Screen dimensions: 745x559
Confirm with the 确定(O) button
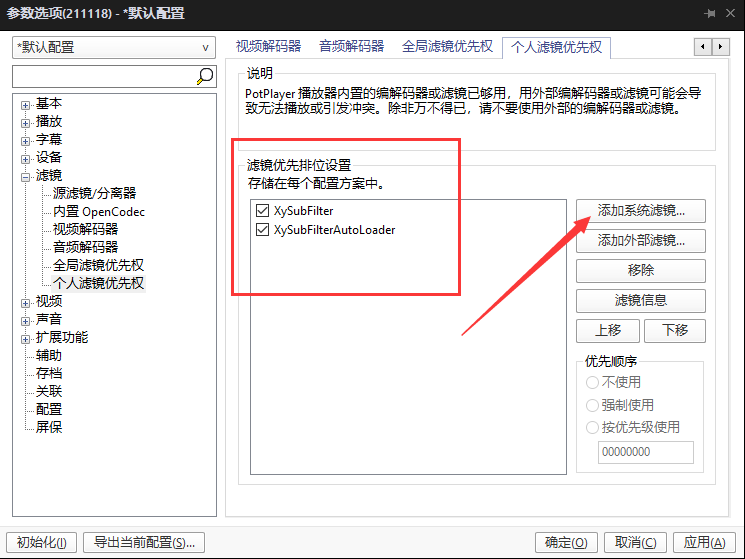pyautogui.click(x=566, y=542)
